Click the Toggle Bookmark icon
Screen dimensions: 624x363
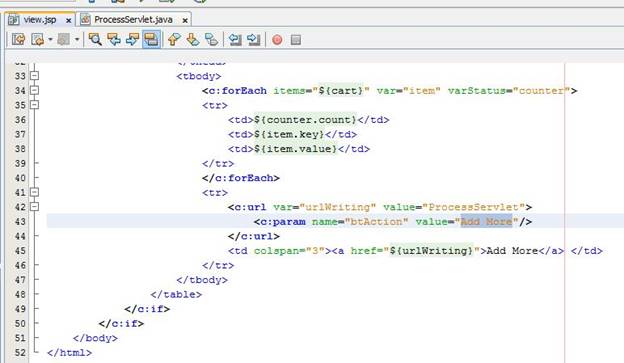[x=211, y=39]
